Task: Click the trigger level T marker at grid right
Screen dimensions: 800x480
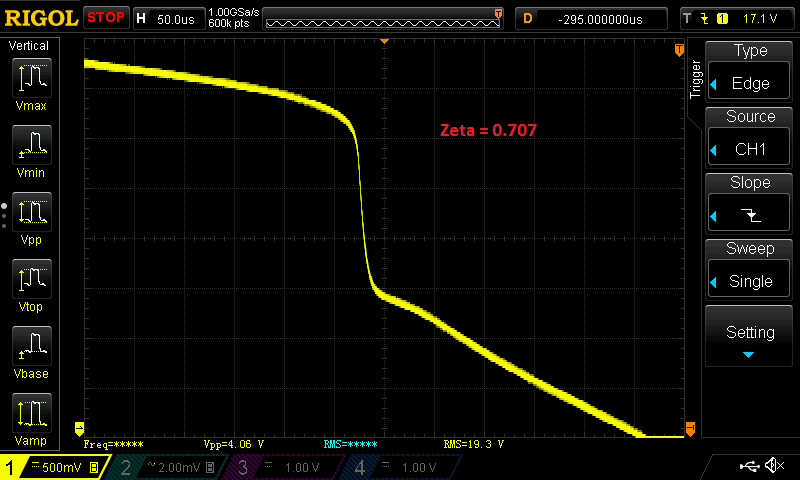Action: [x=679, y=49]
